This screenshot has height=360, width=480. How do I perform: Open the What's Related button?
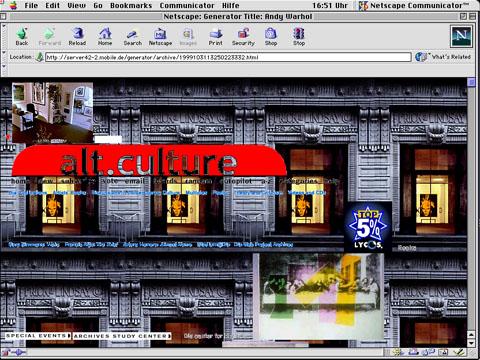point(443,57)
